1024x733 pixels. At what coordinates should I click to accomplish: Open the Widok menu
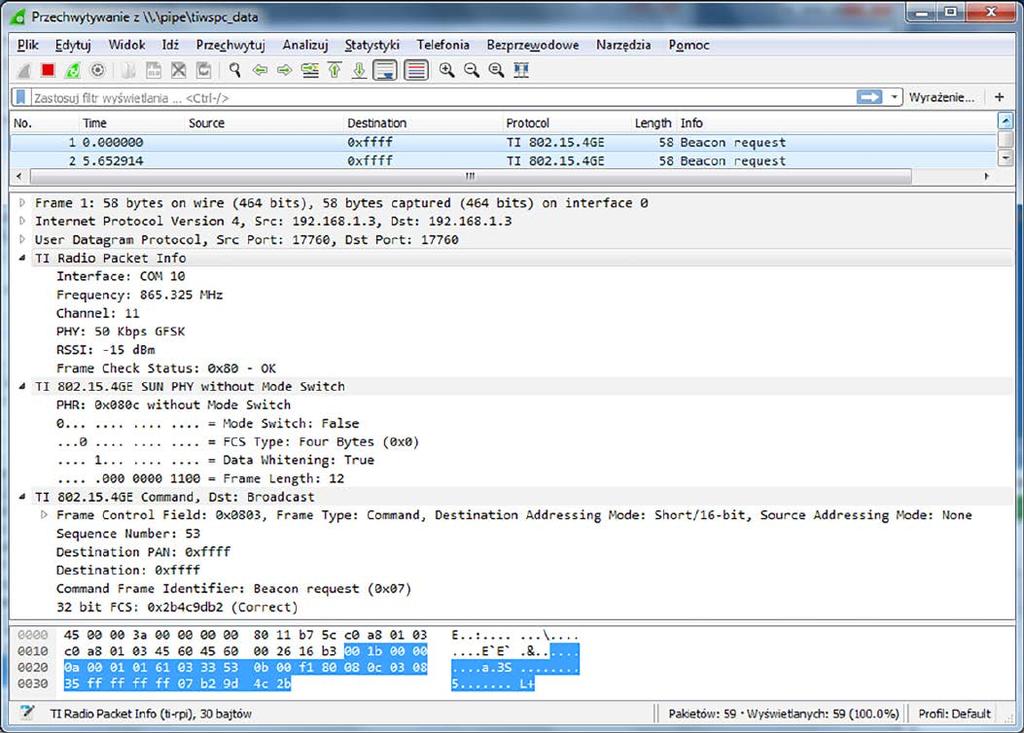pos(127,45)
